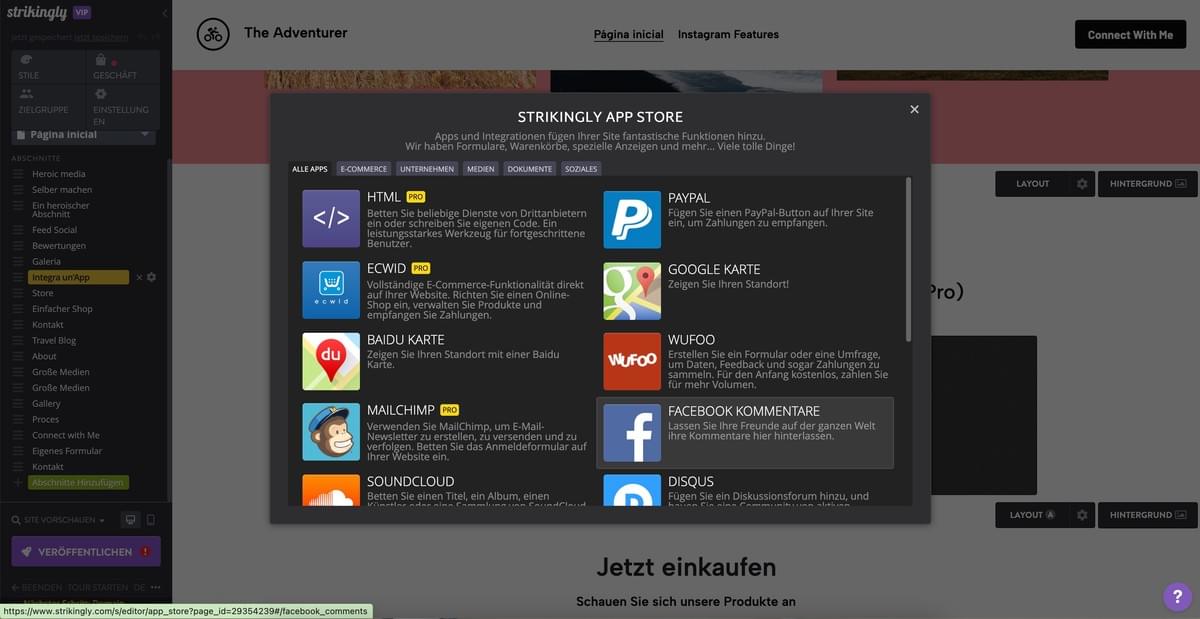Screen dimensions: 1200x619
Task: Click Tour Starten link
Action: [x=96, y=587]
